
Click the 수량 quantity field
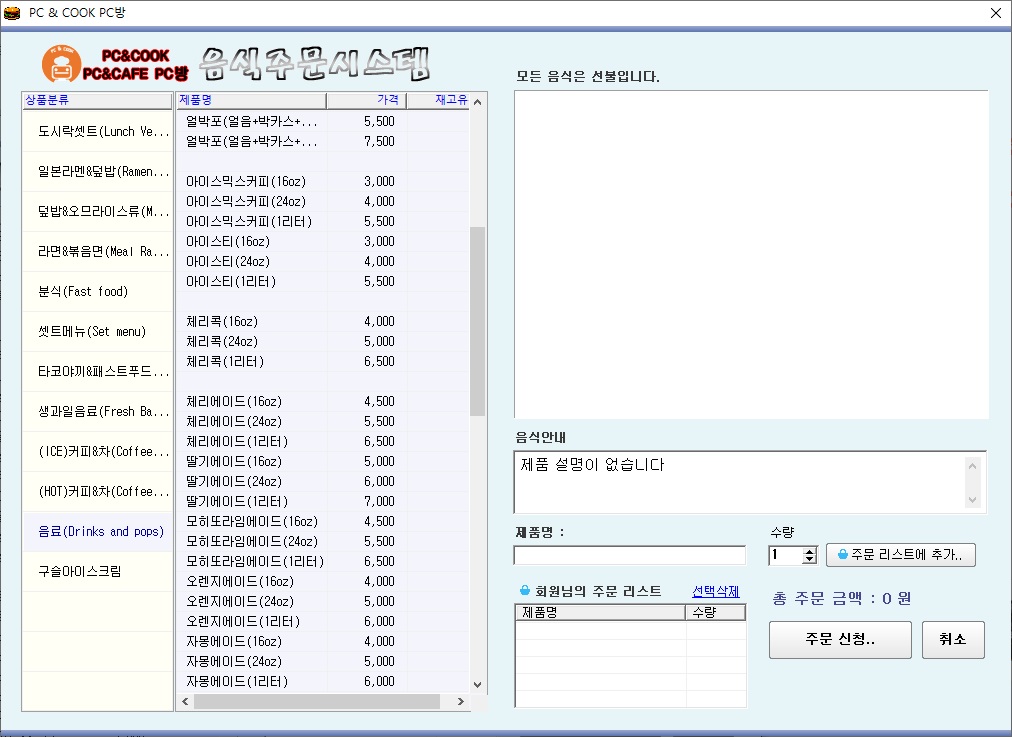785,555
